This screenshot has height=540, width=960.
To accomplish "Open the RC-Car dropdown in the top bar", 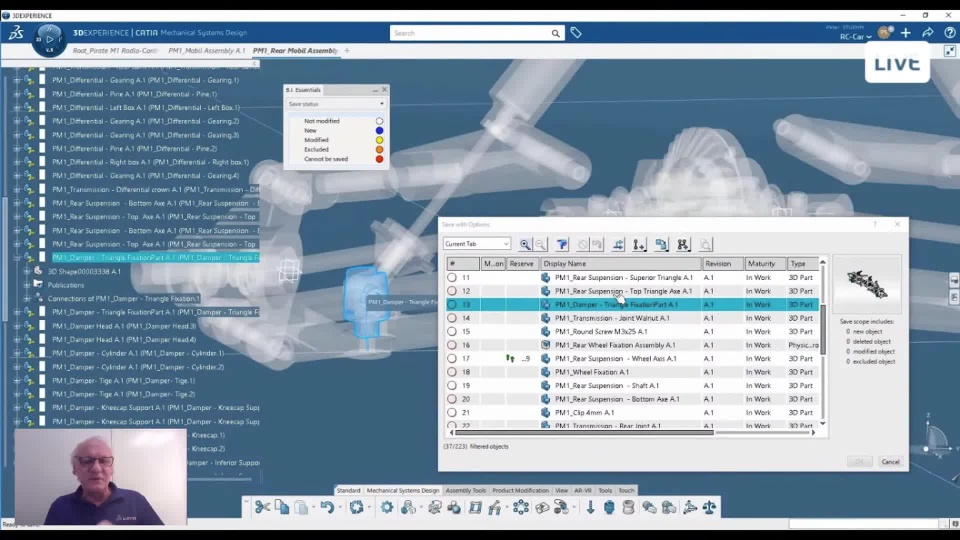I will (x=855, y=37).
